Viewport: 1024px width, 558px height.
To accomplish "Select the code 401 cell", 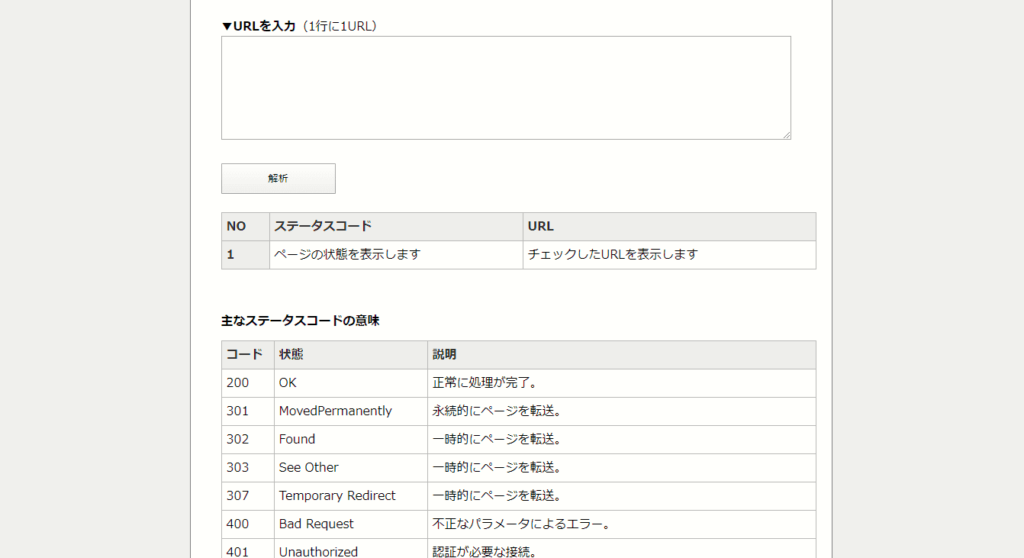I will coord(248,549).
